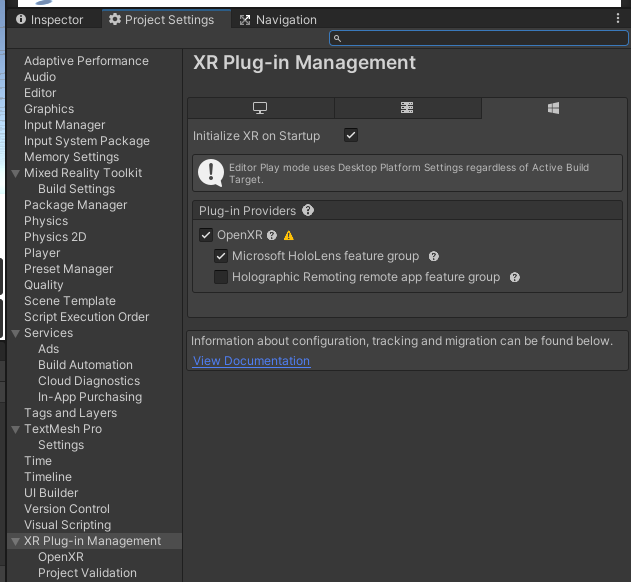The height and width of the screenshot is (582, 631).
Task: Open the OpenXR help icon
Action: 272,235
